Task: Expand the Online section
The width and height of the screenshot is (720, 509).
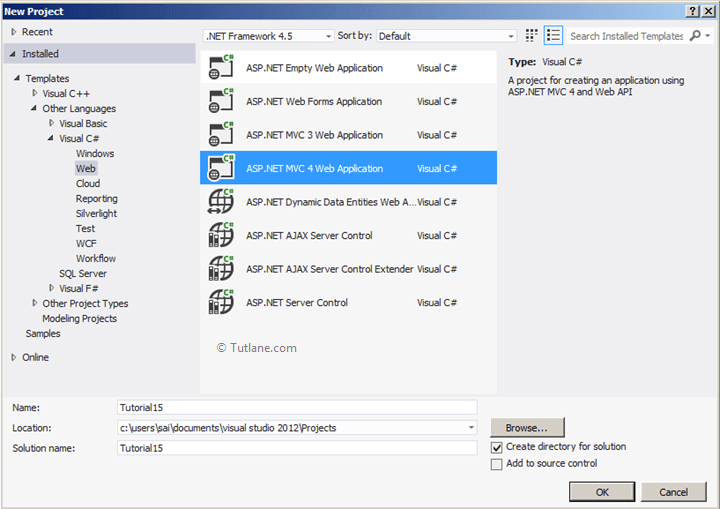Action: pyautogui.click(x=13, y=357)
